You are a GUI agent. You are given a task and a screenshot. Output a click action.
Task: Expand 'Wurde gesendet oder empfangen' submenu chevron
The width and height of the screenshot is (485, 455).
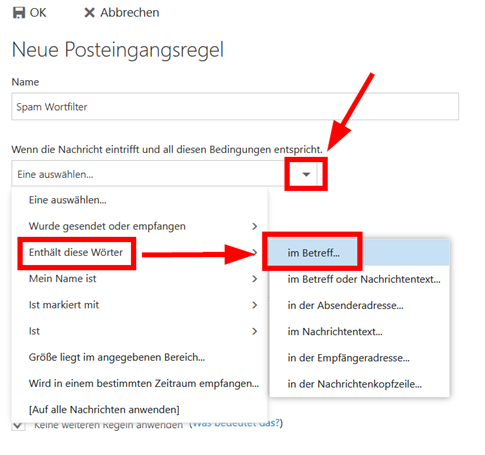point(255,226)
